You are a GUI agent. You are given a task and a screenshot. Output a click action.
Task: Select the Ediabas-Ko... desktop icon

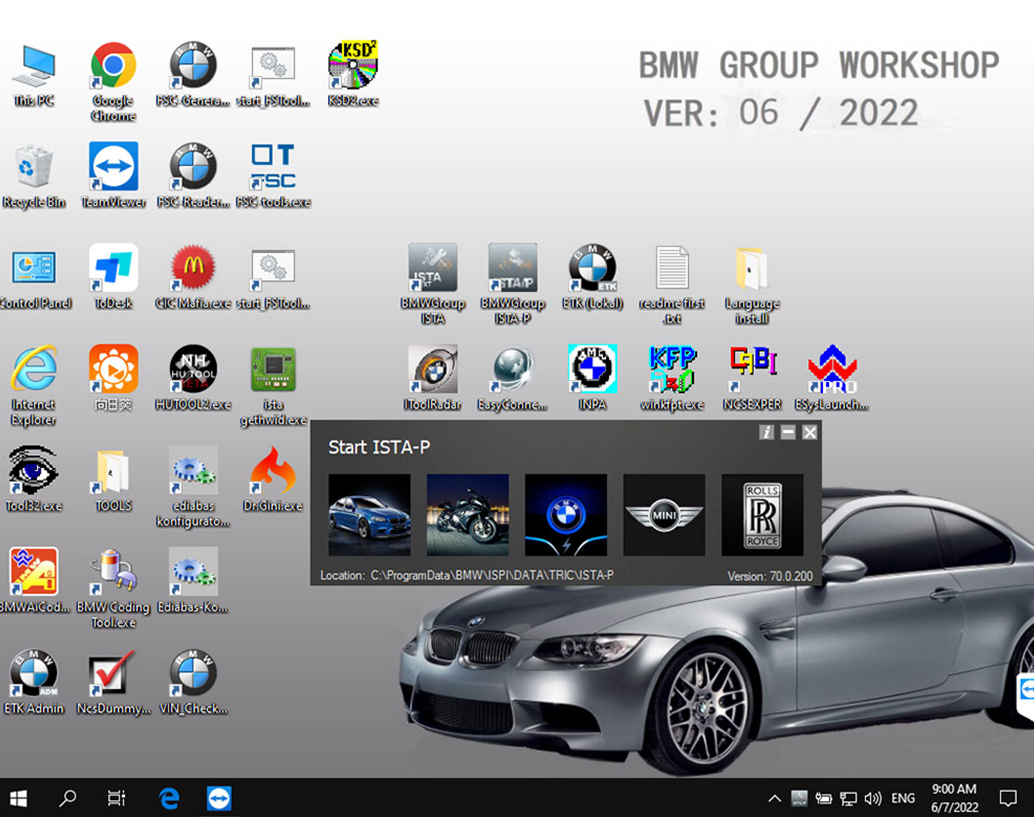click(x=193, y=581)
